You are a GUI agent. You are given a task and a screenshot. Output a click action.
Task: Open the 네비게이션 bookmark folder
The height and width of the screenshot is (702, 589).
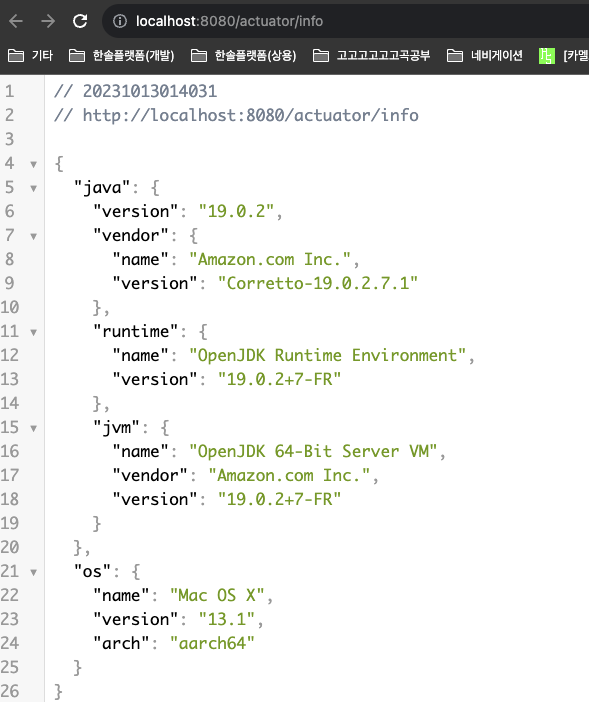click(485, 56)
